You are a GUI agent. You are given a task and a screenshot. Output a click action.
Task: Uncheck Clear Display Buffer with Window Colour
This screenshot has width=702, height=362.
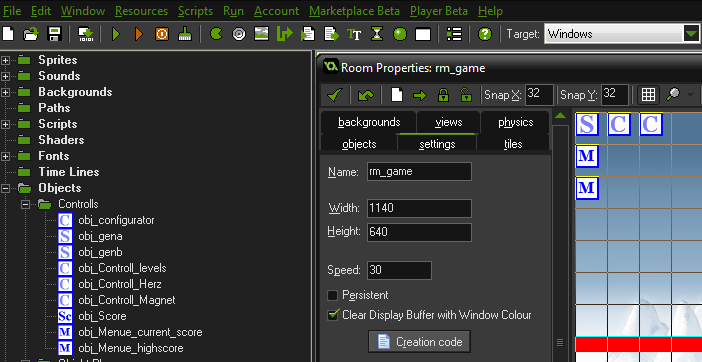332,315
